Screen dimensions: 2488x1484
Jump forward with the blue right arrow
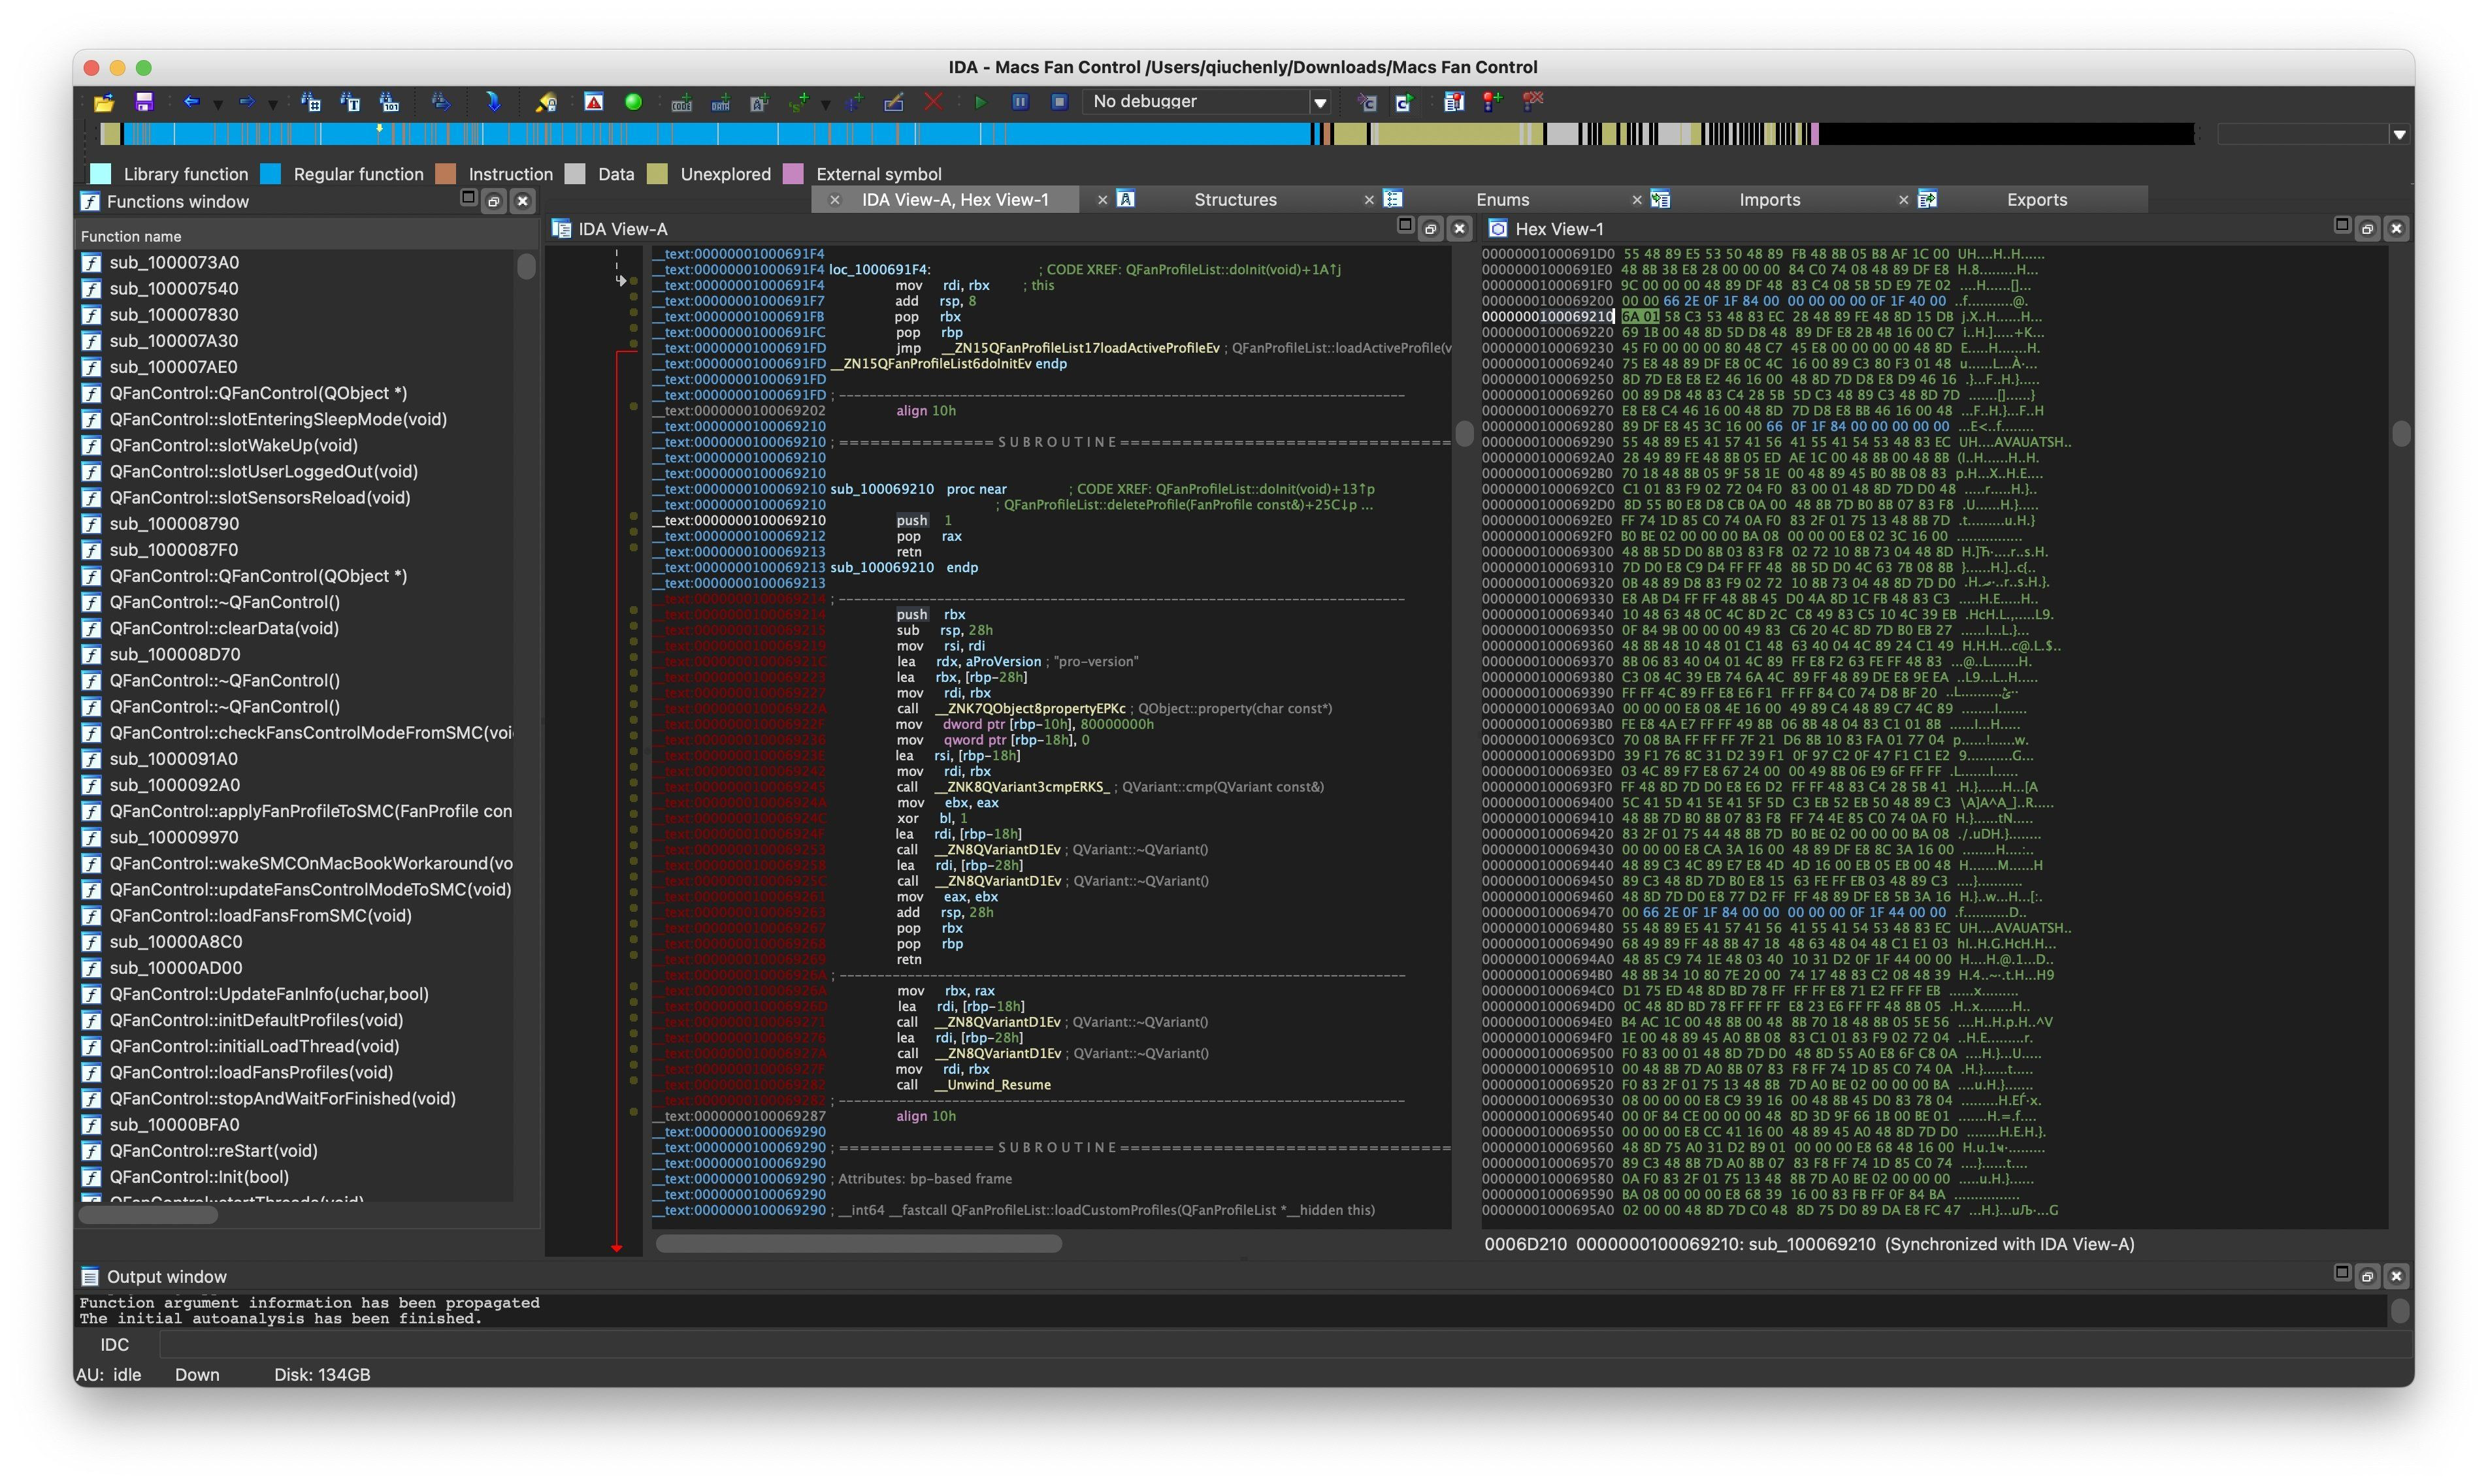246,102
